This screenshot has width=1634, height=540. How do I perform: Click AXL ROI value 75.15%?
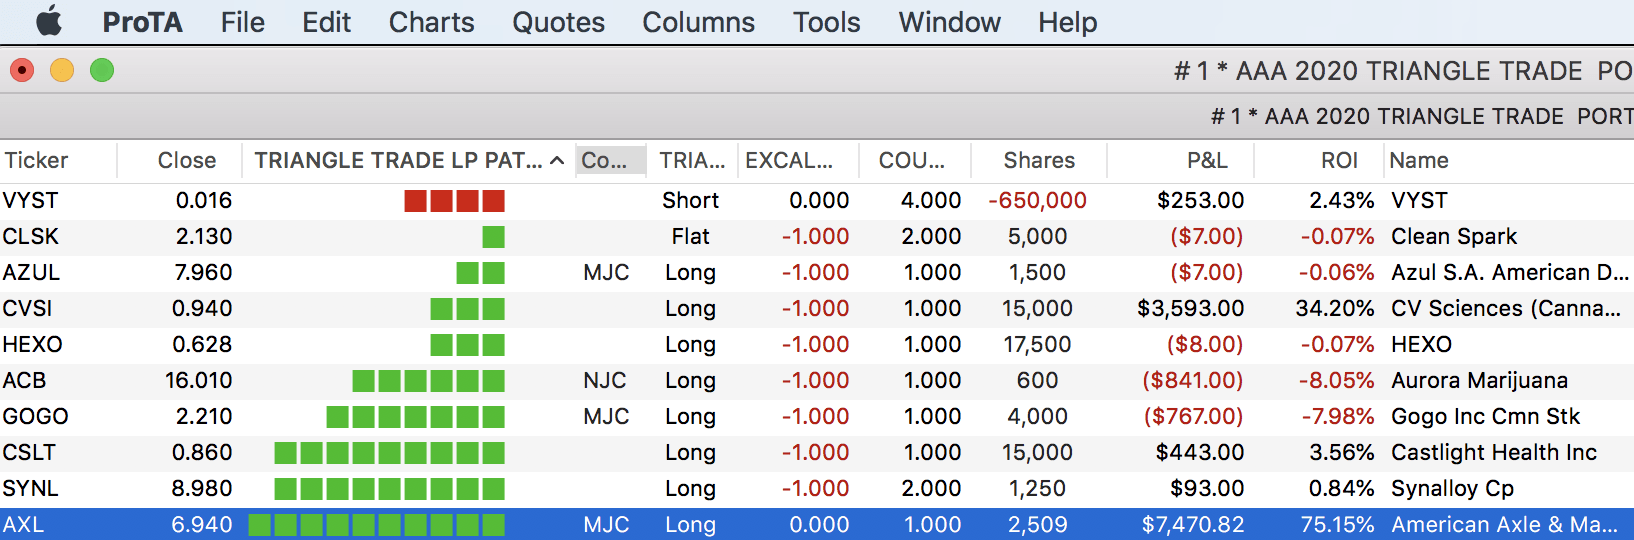coord(1337,524)
